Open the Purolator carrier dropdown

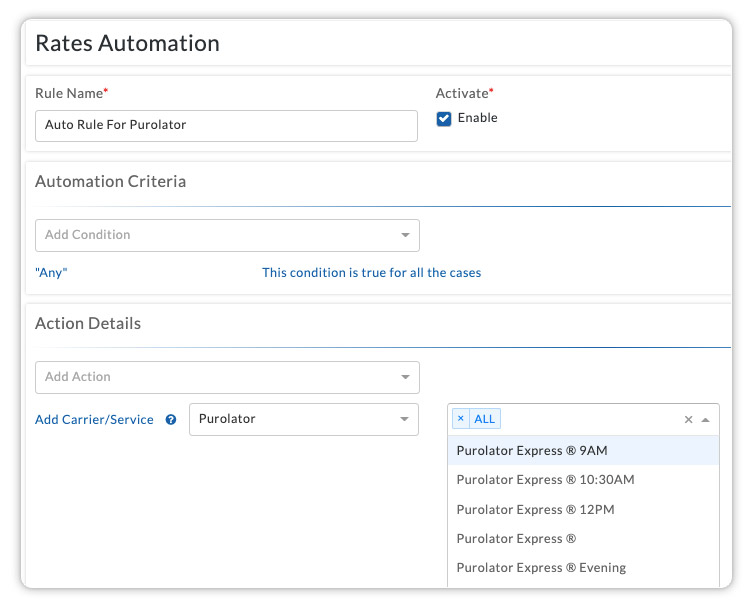pos(304,419)
